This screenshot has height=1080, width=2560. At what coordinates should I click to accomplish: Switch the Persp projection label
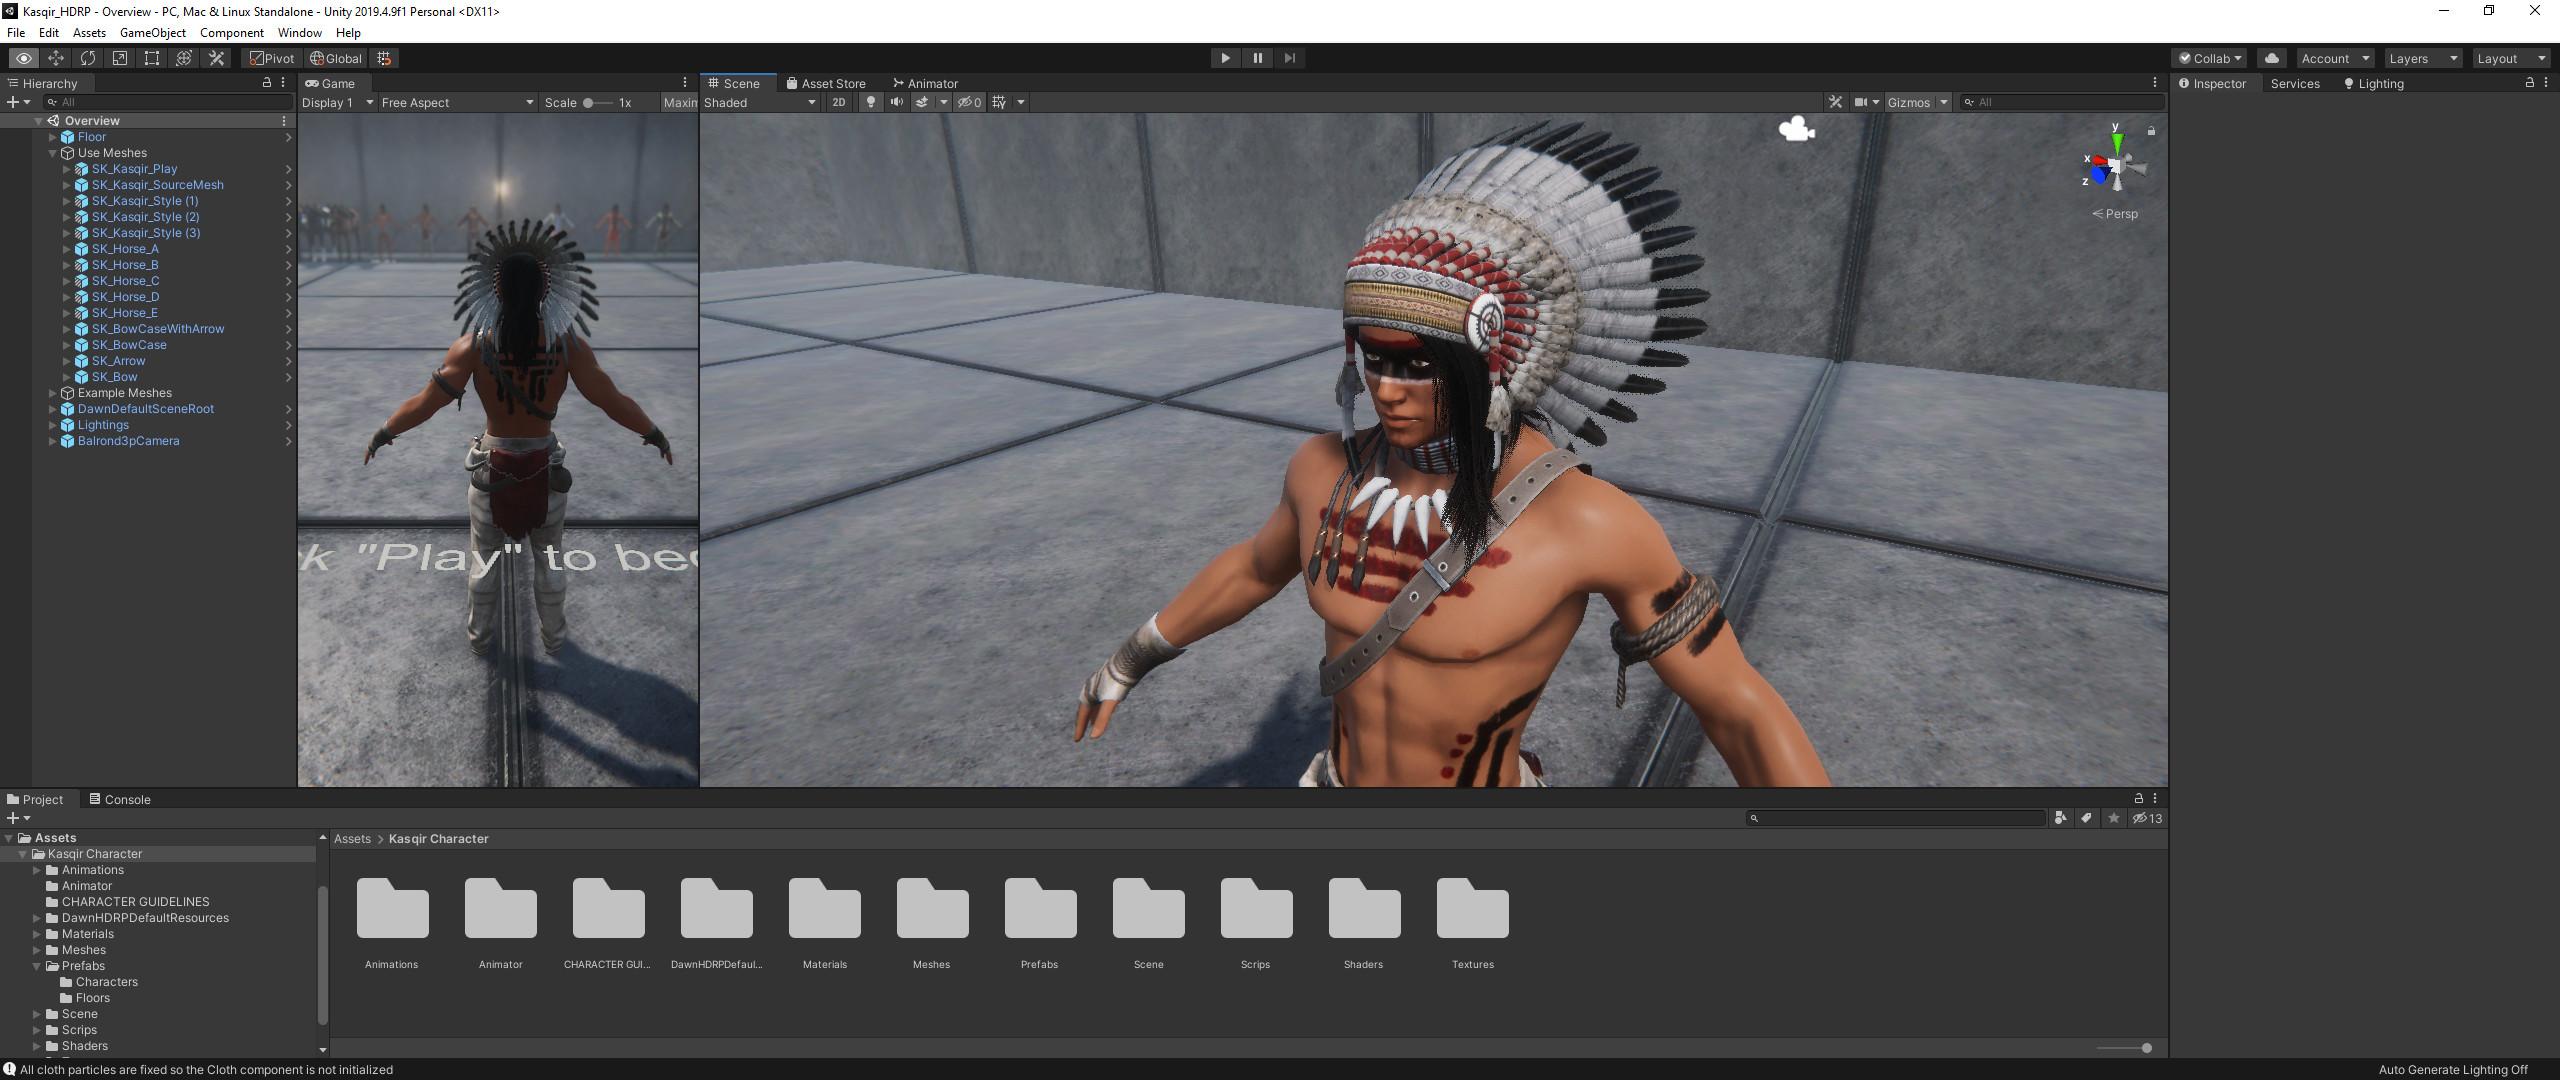pos(2115,214)
